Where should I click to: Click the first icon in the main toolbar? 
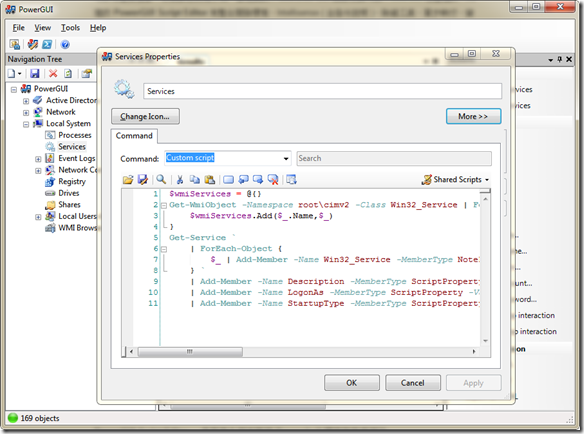[x=15, y=44]
